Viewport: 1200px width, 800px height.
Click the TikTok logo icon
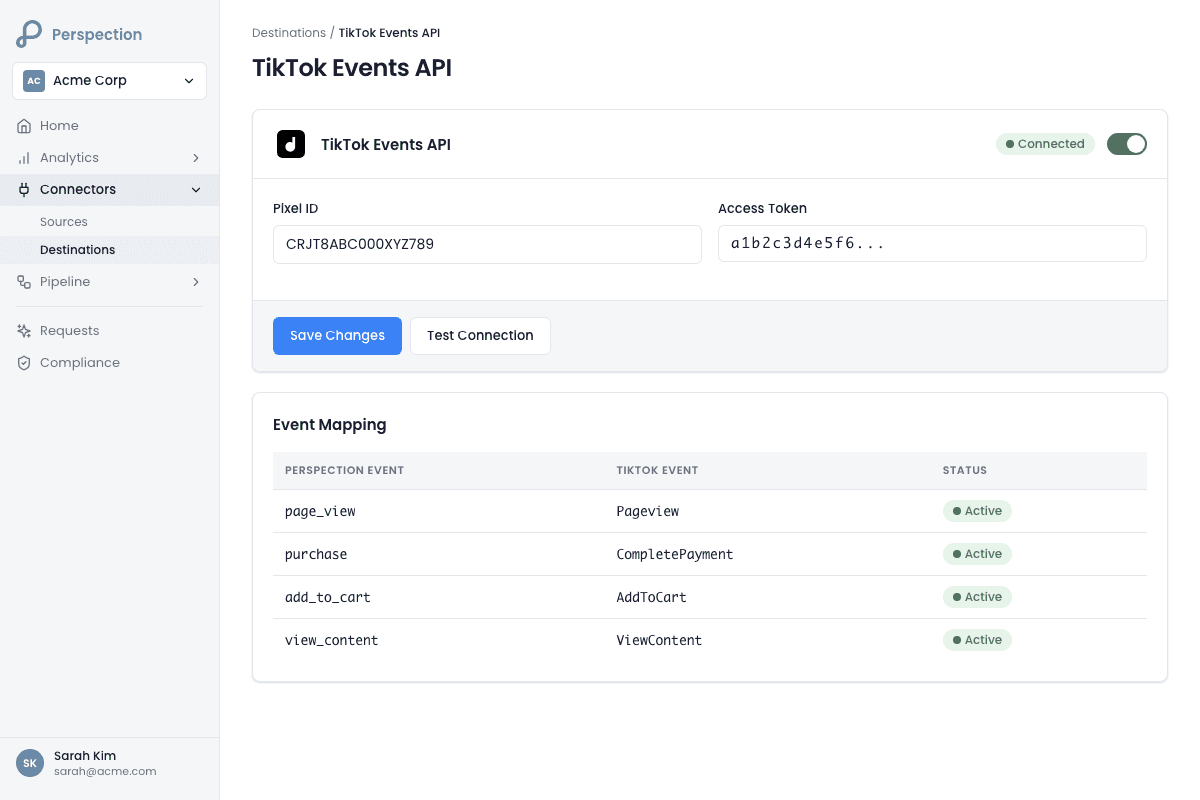[x=291, y=144]
